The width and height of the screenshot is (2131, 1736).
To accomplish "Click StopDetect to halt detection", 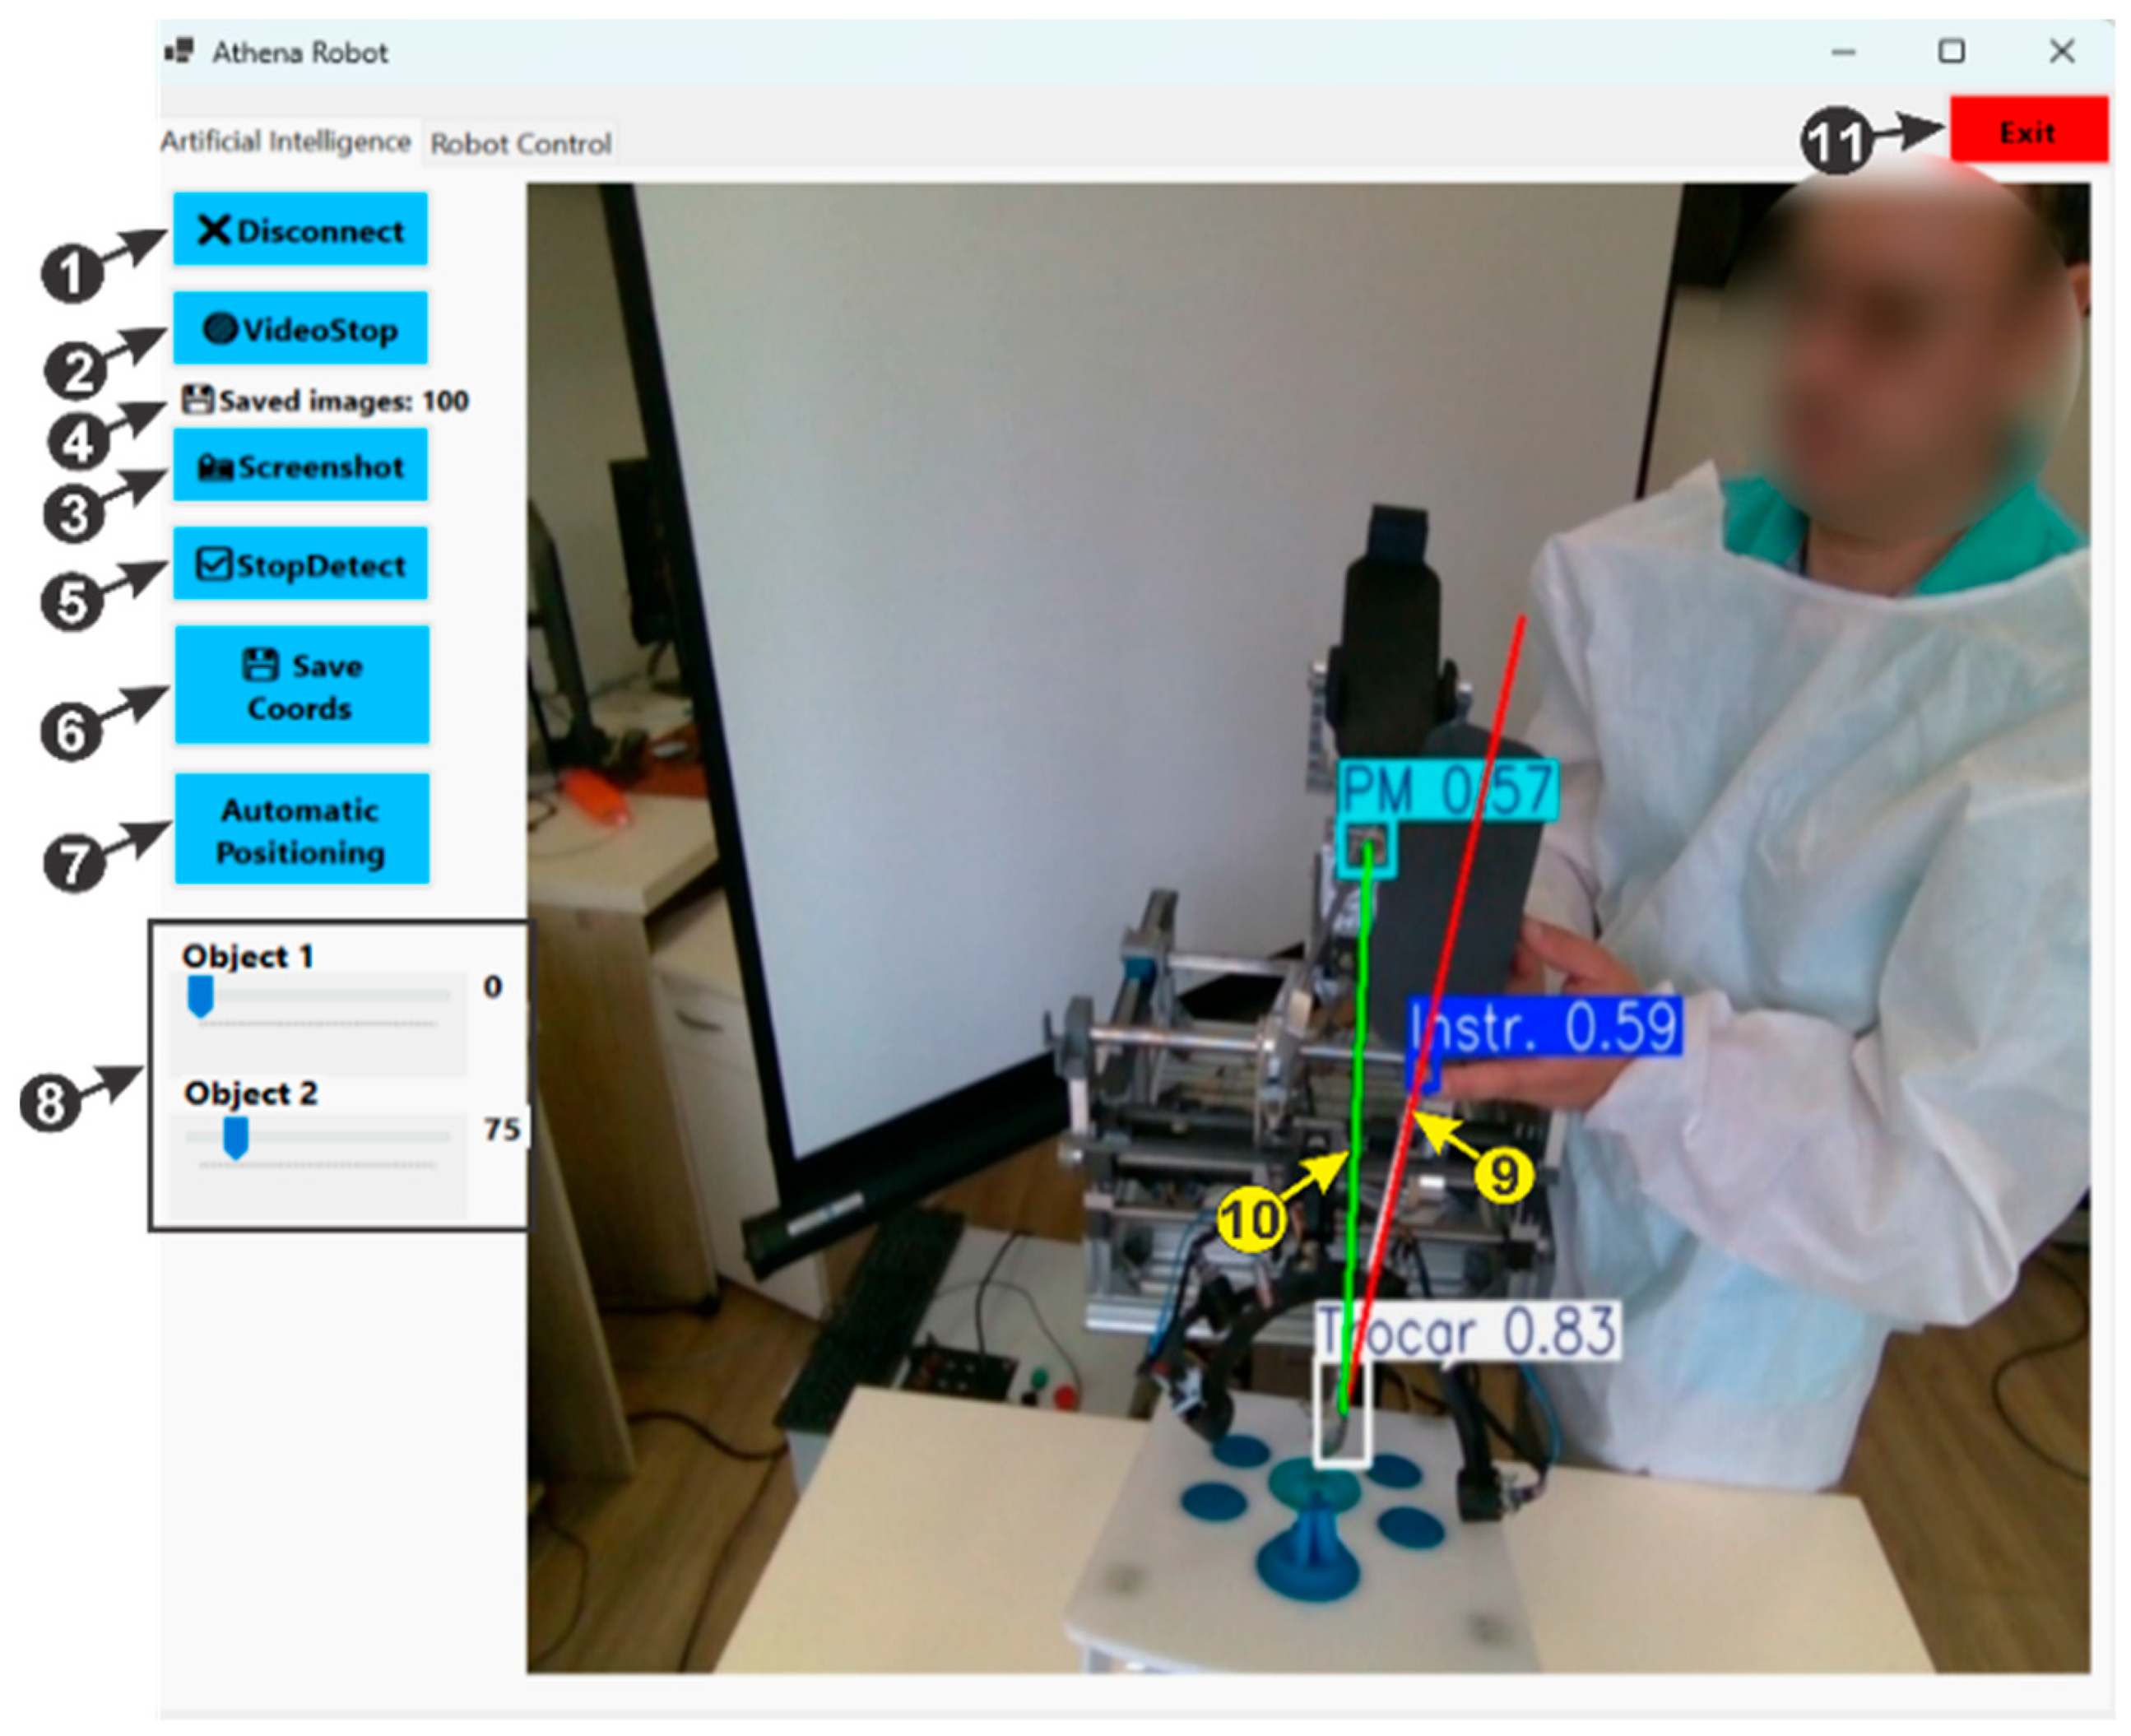I will click(300, 564).
